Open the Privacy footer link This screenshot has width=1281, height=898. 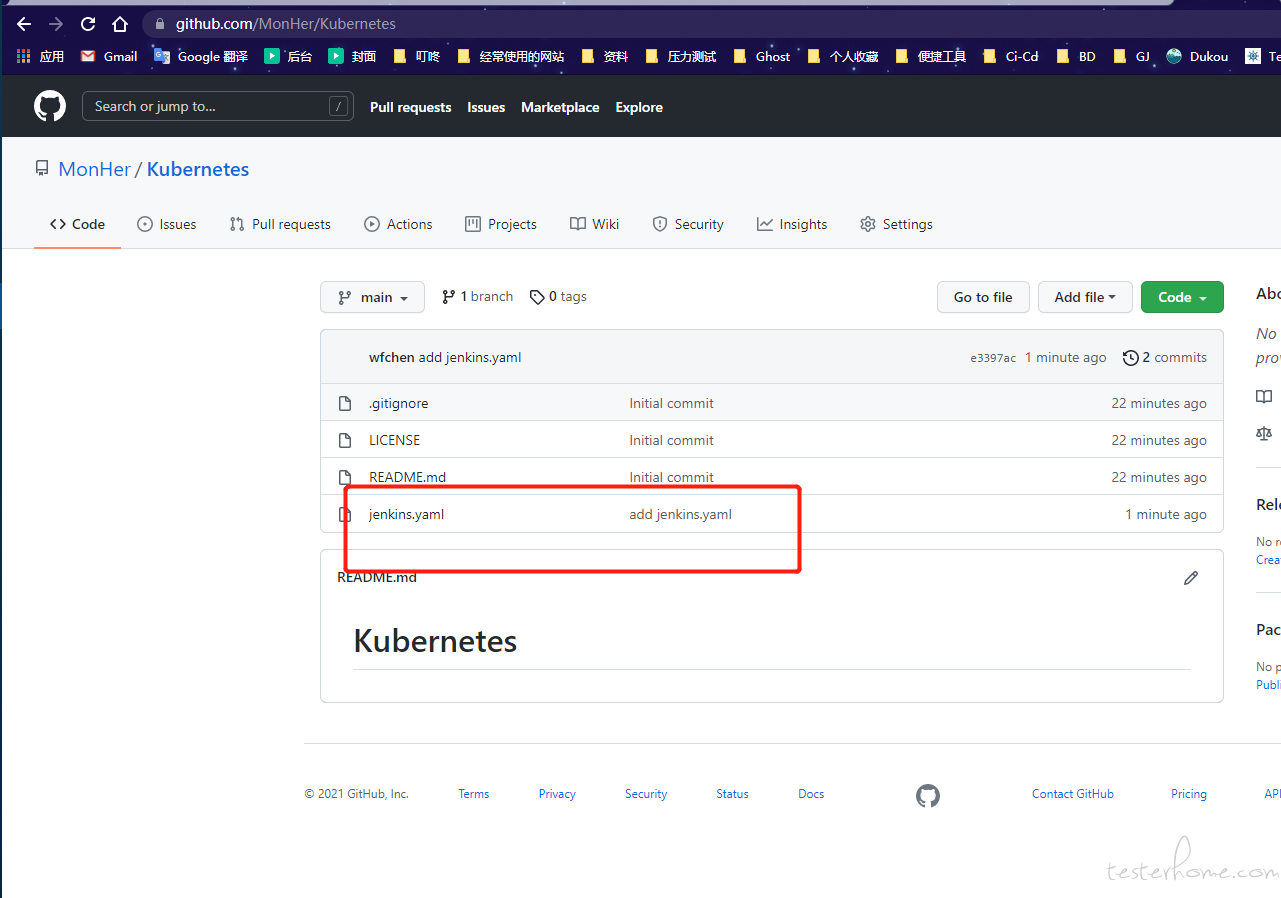coord(557,794)
